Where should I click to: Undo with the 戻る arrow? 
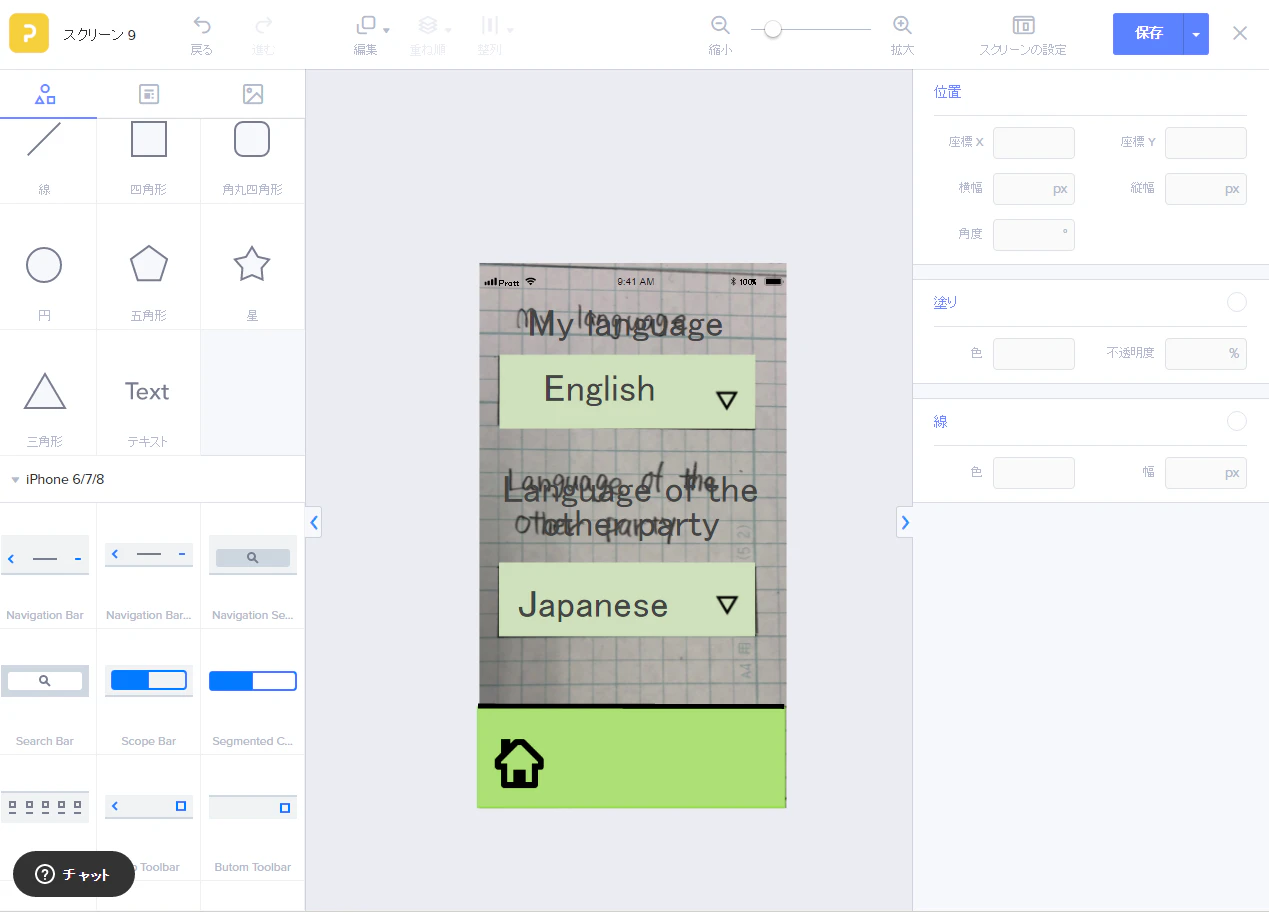[202, 34]
